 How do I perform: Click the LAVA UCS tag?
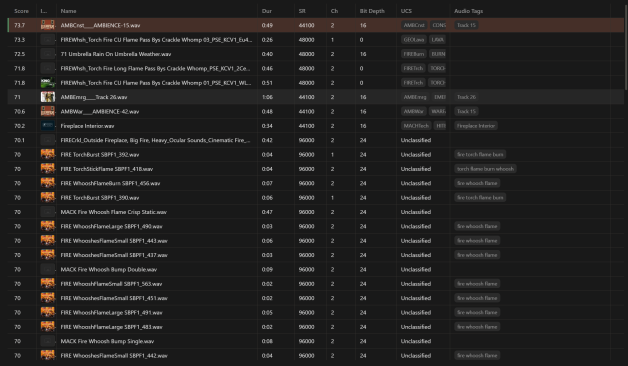click(437, 40)
